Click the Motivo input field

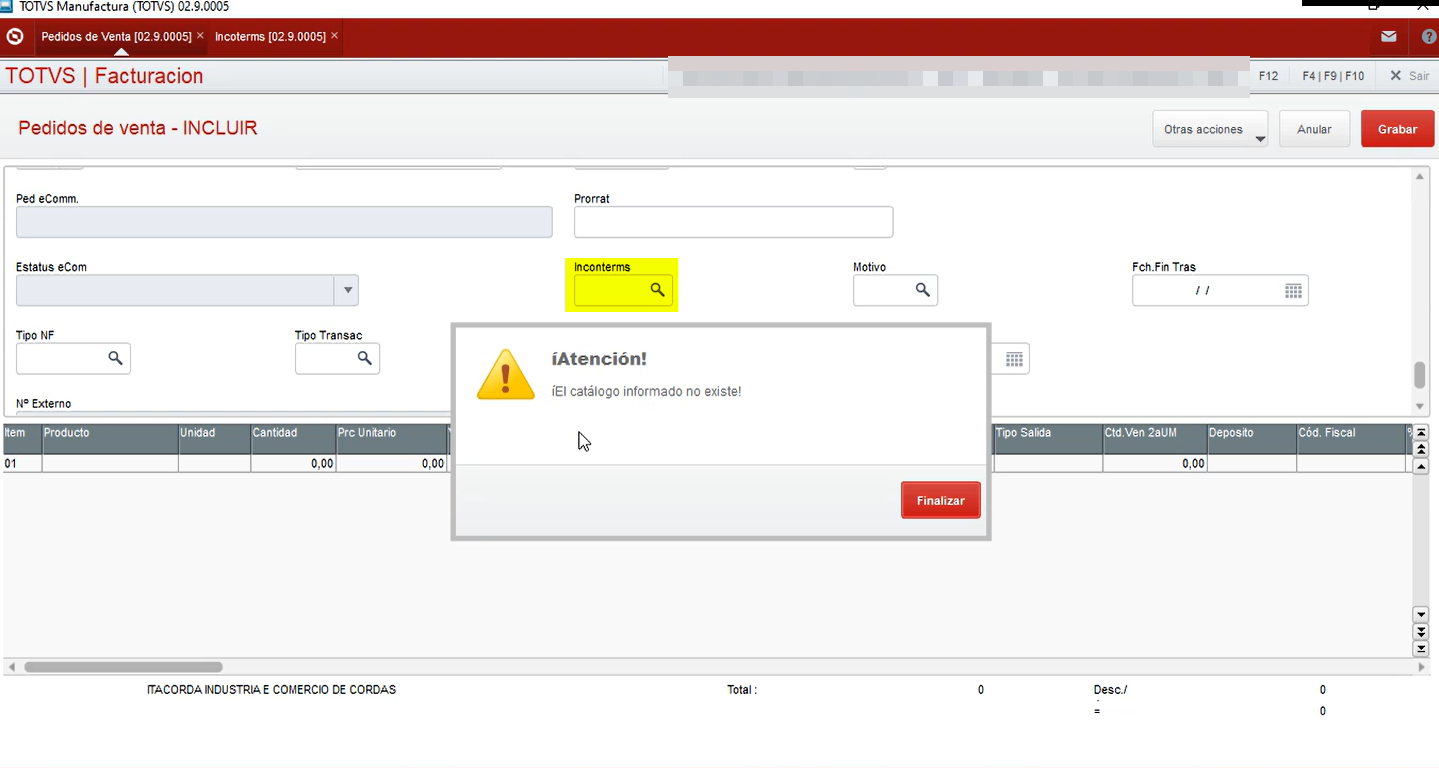coord(895,290)
